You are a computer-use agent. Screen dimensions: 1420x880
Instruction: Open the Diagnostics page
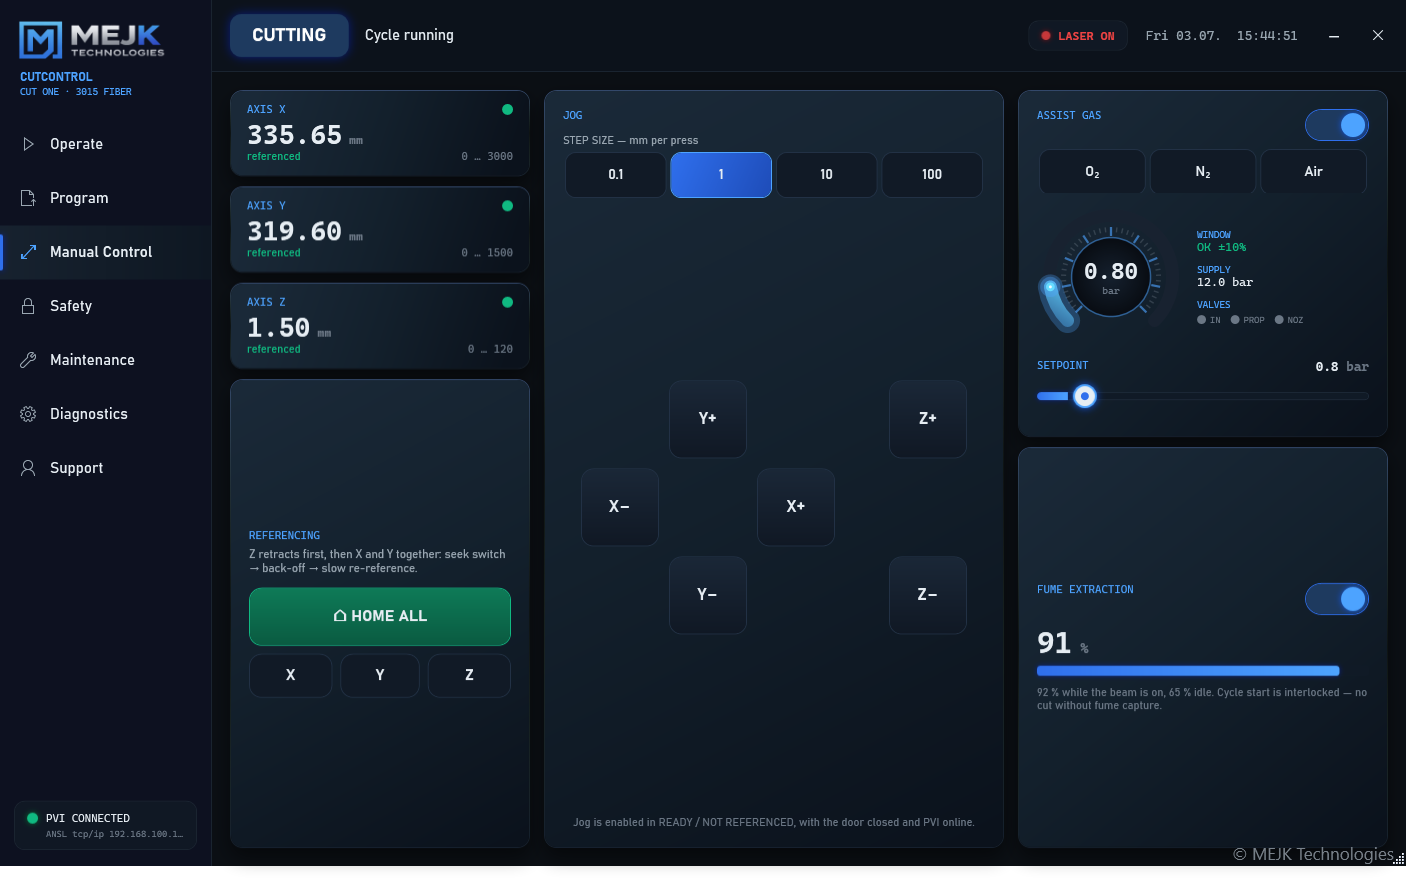(106, 414)
